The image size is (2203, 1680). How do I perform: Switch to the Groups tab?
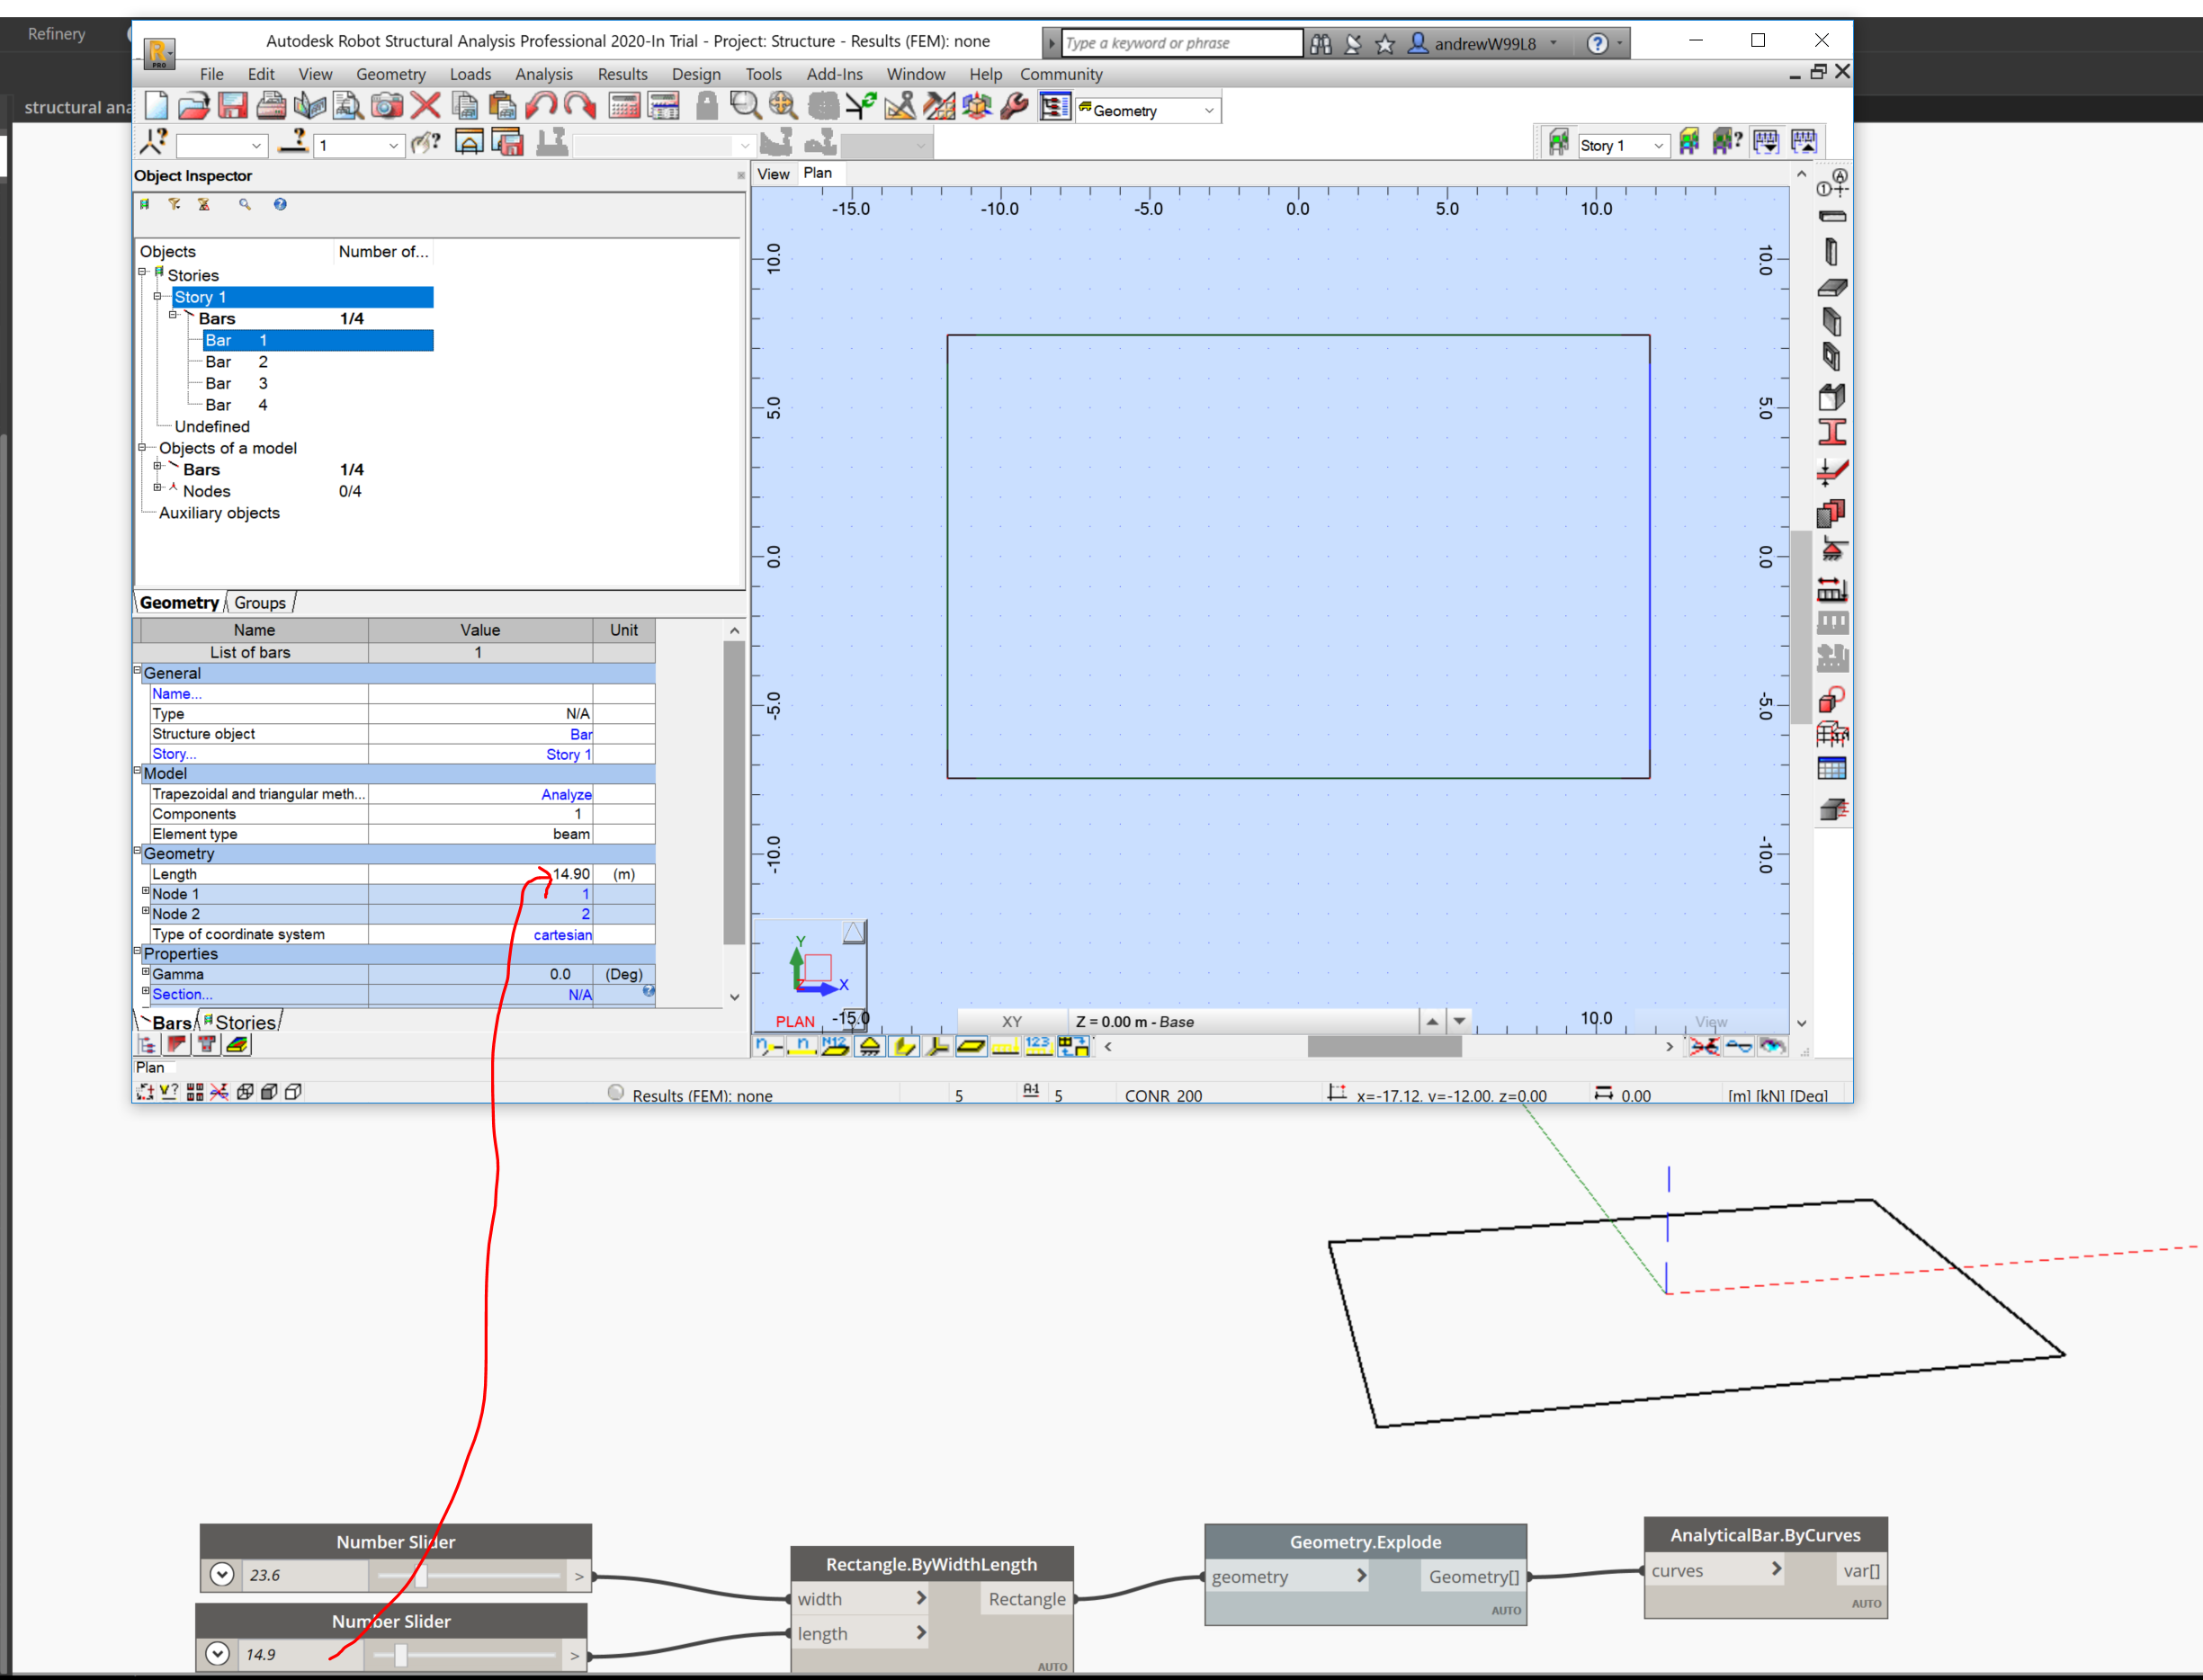click(x=260, y=603)
